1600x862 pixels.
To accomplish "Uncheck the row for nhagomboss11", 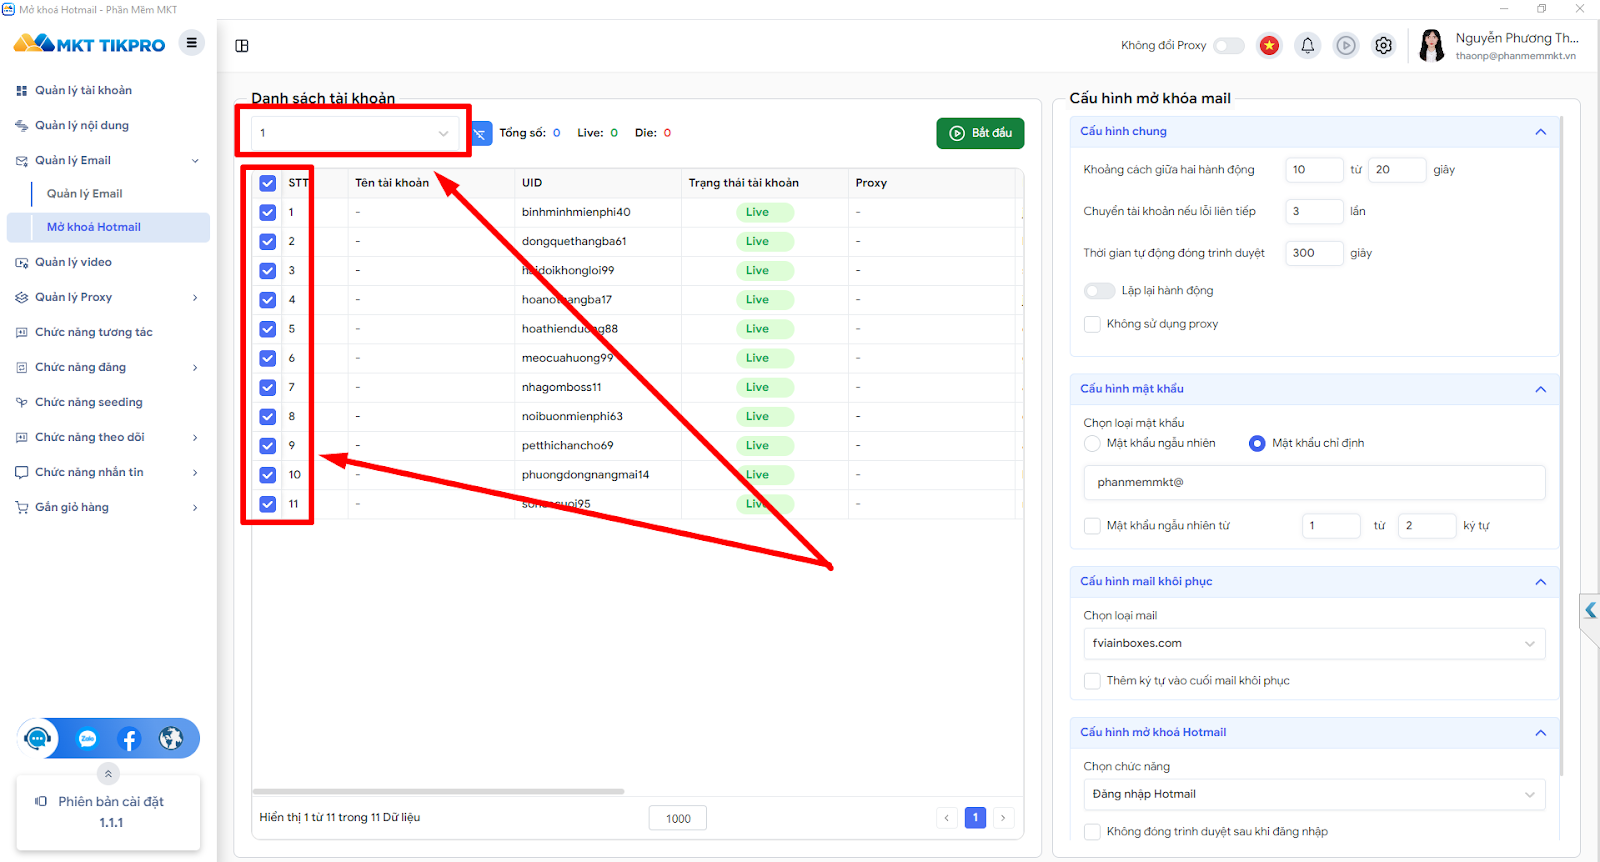I will point(267,387).
